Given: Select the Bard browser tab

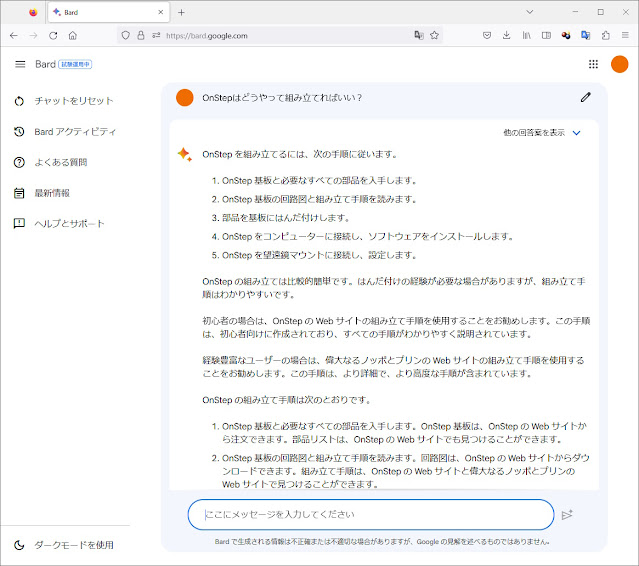Looking at the screenshot, I should [108, 12].
